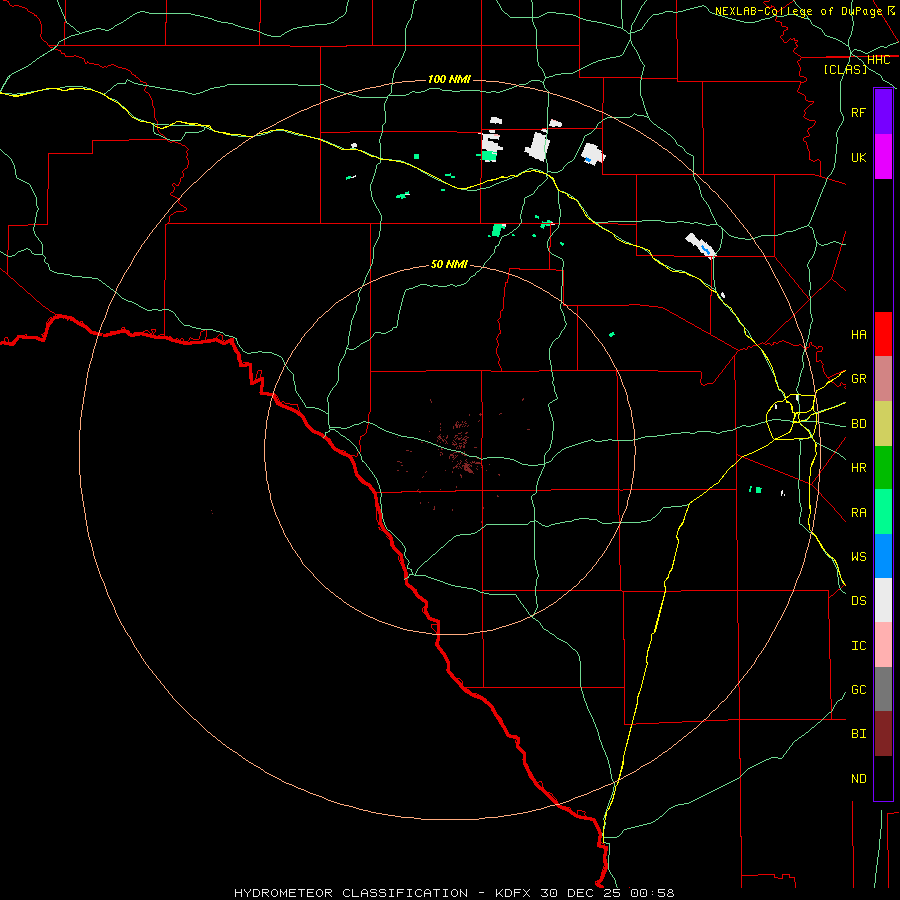The height and width of the screenshot is (900, 900).
Task: Click the KDFX radar site identifier
Action: pos(514,893)
